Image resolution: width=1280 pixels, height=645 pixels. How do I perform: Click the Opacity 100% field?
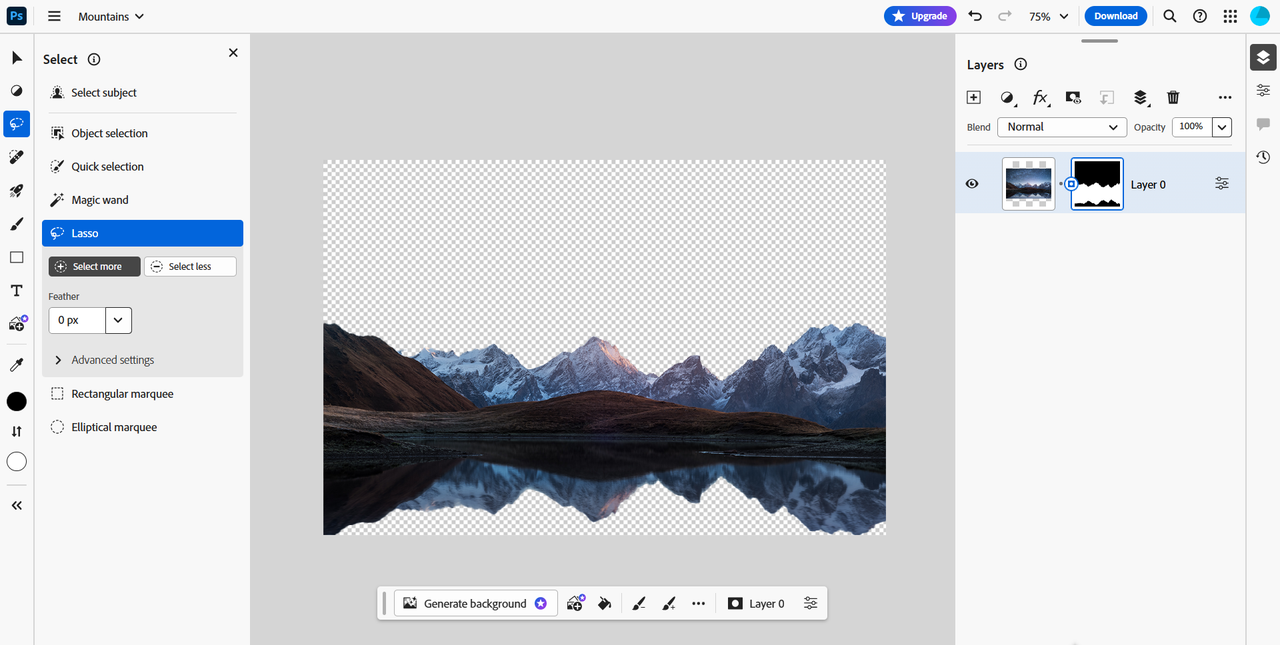point(1191,127)
